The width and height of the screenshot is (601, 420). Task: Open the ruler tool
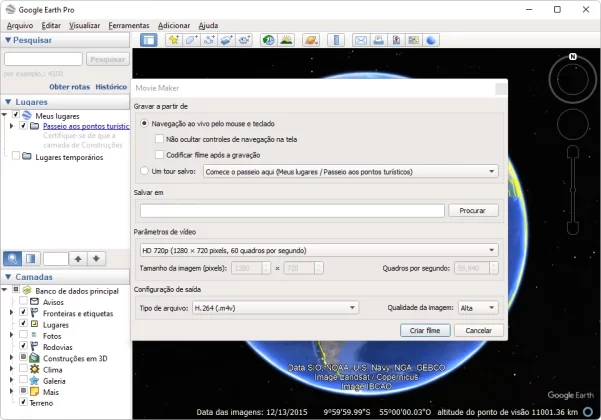336,40
